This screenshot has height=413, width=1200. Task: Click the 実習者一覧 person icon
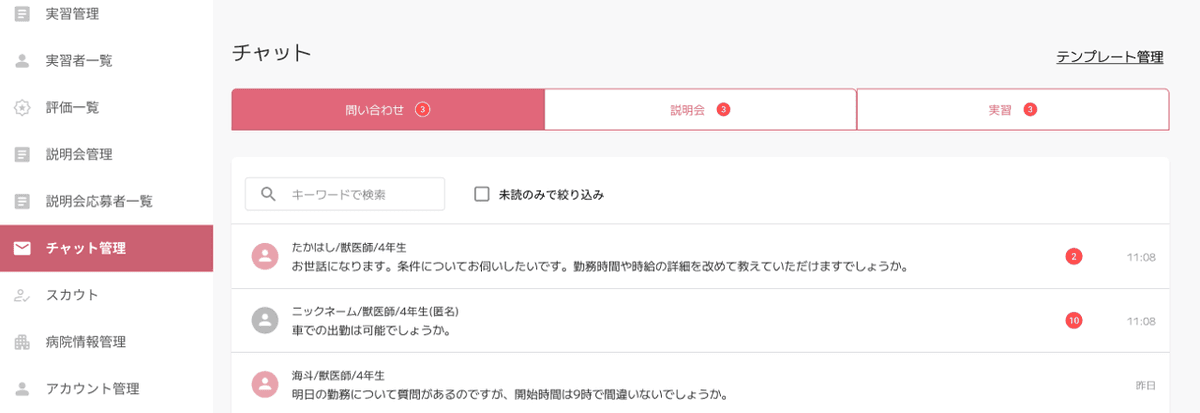(x=22, y=61)
